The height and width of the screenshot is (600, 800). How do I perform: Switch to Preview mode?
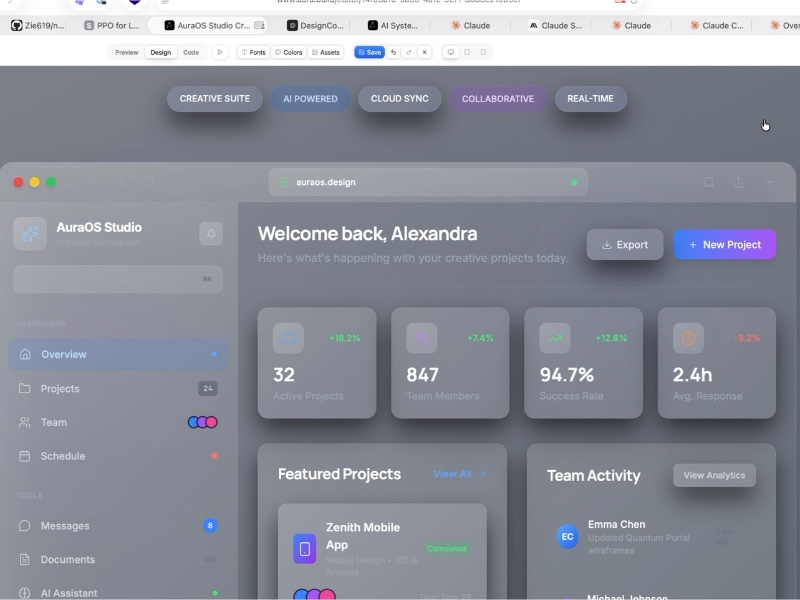tap(127, 52)
